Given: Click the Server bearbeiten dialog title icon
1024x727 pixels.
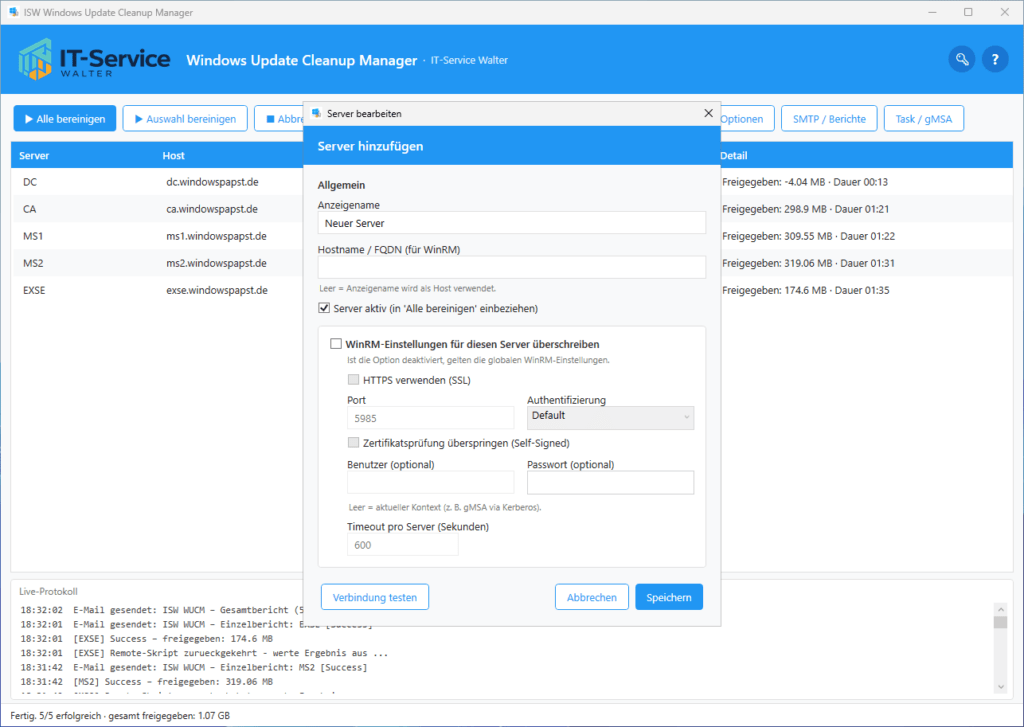Looking at the screenshot, I should click(317, 113).
